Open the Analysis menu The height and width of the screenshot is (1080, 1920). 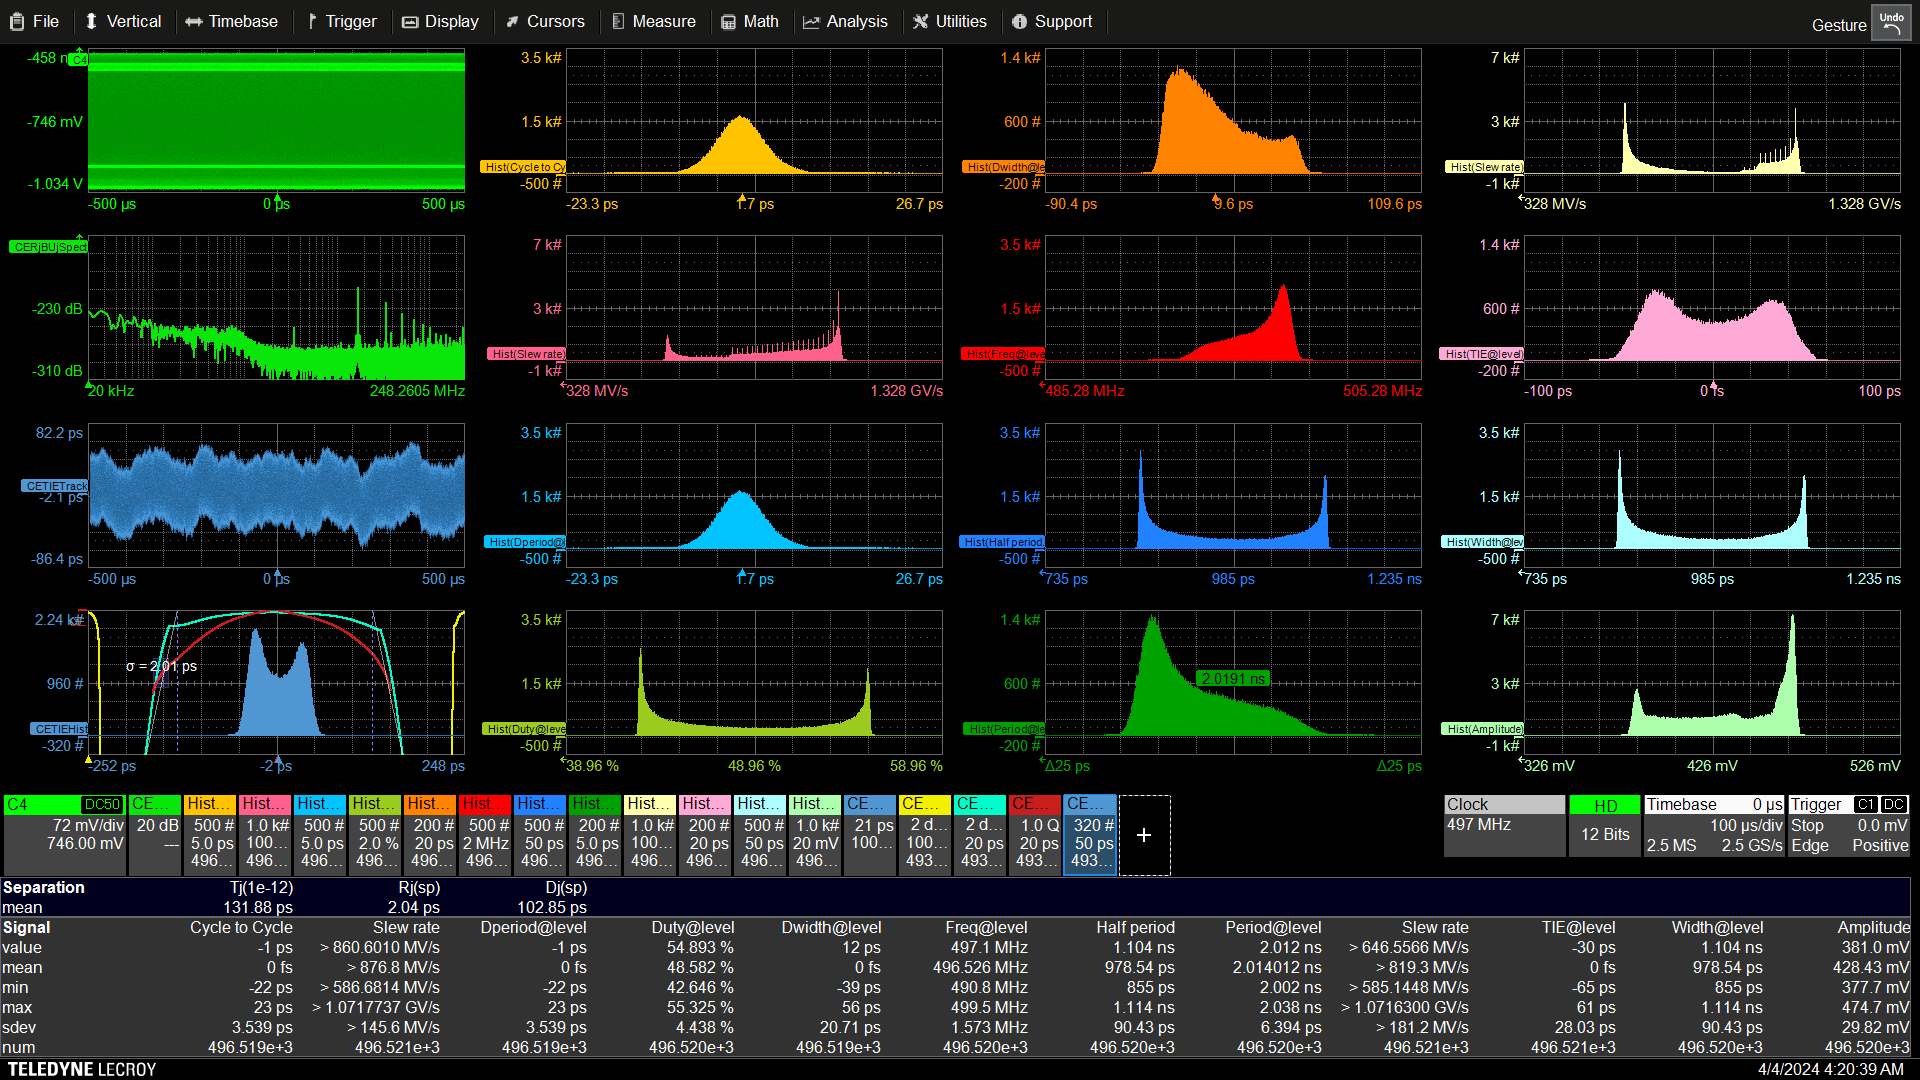click(845, 21)
